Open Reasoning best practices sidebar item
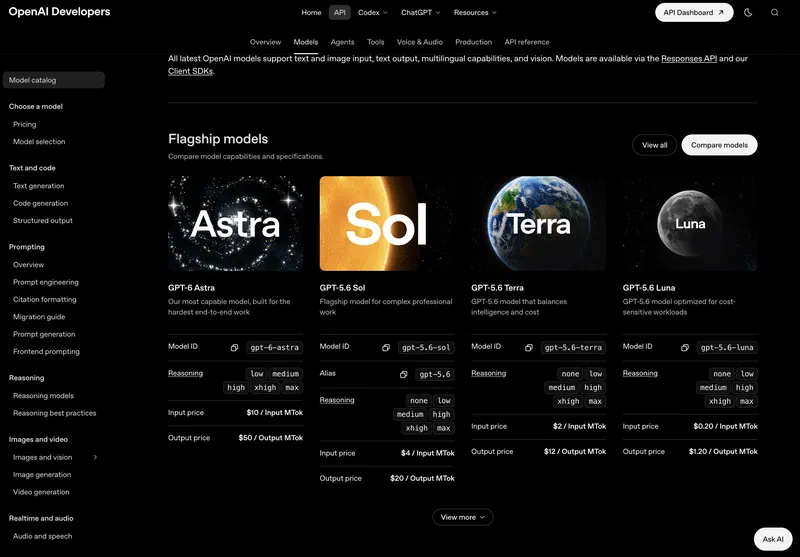Screen dimensions: 800x557 pyautogui.click(x=55, y=413)
